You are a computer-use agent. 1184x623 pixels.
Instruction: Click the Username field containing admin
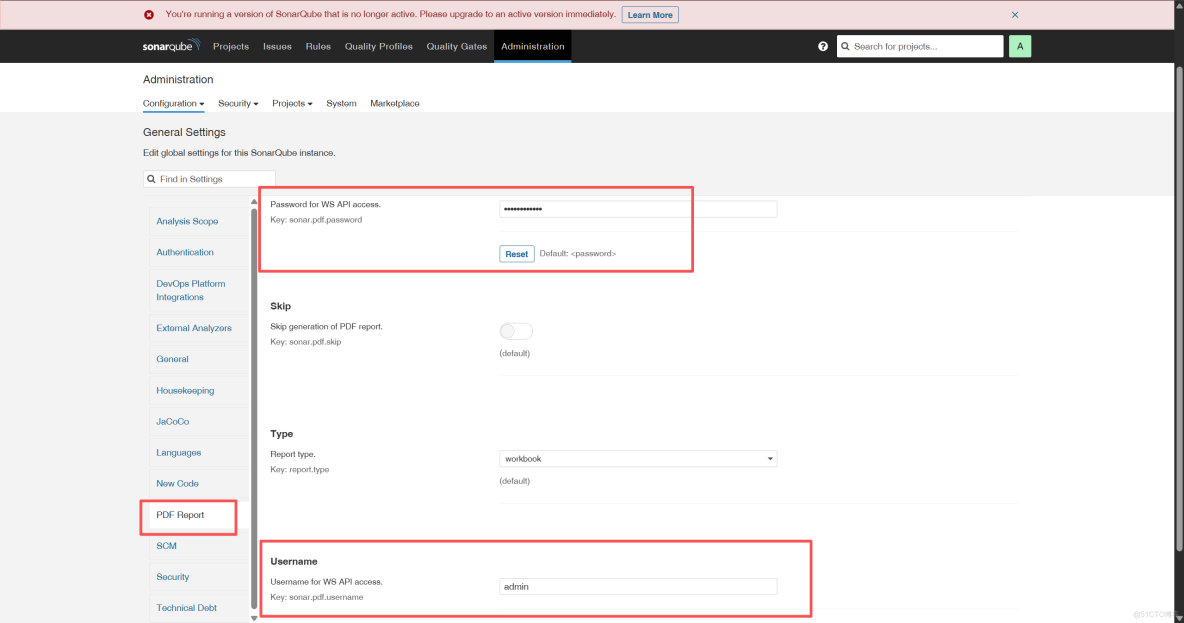[x=638, y=586]
